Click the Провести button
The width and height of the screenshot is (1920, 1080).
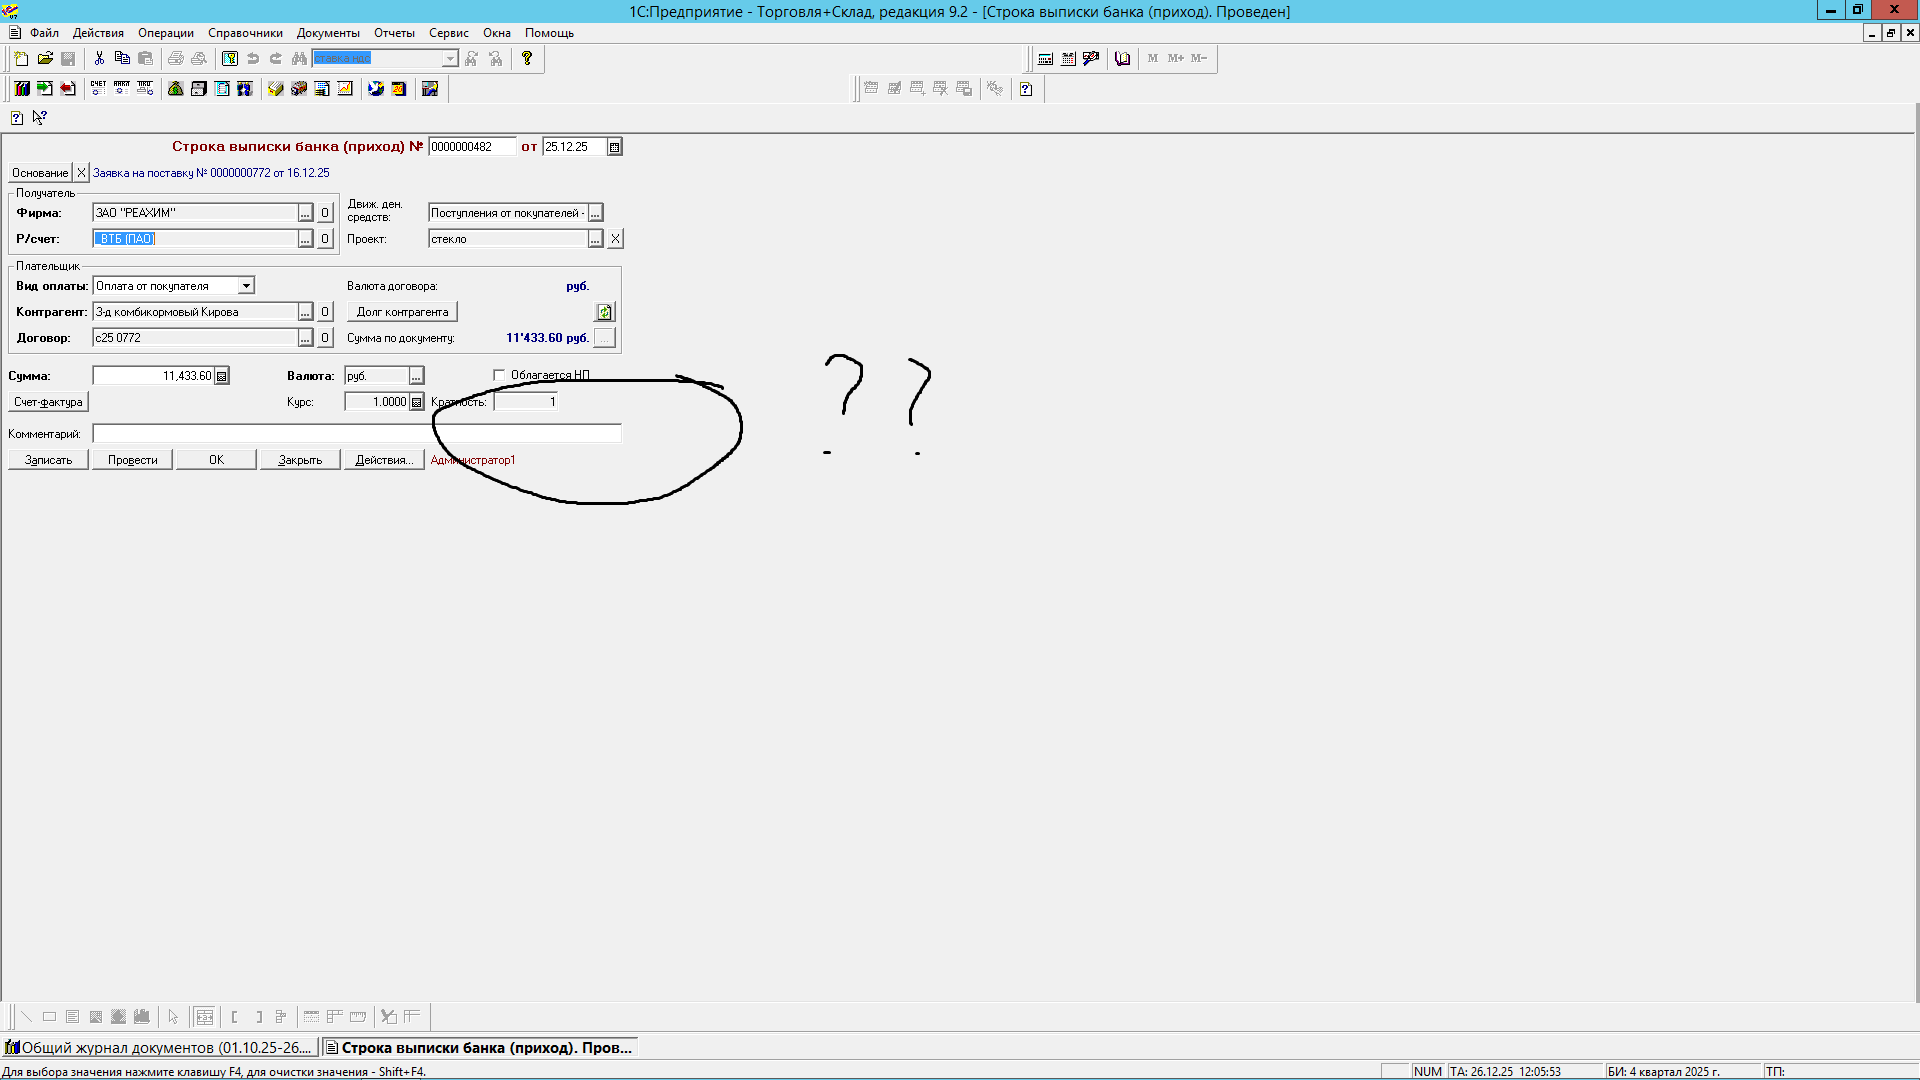click(x=132, y=460)
